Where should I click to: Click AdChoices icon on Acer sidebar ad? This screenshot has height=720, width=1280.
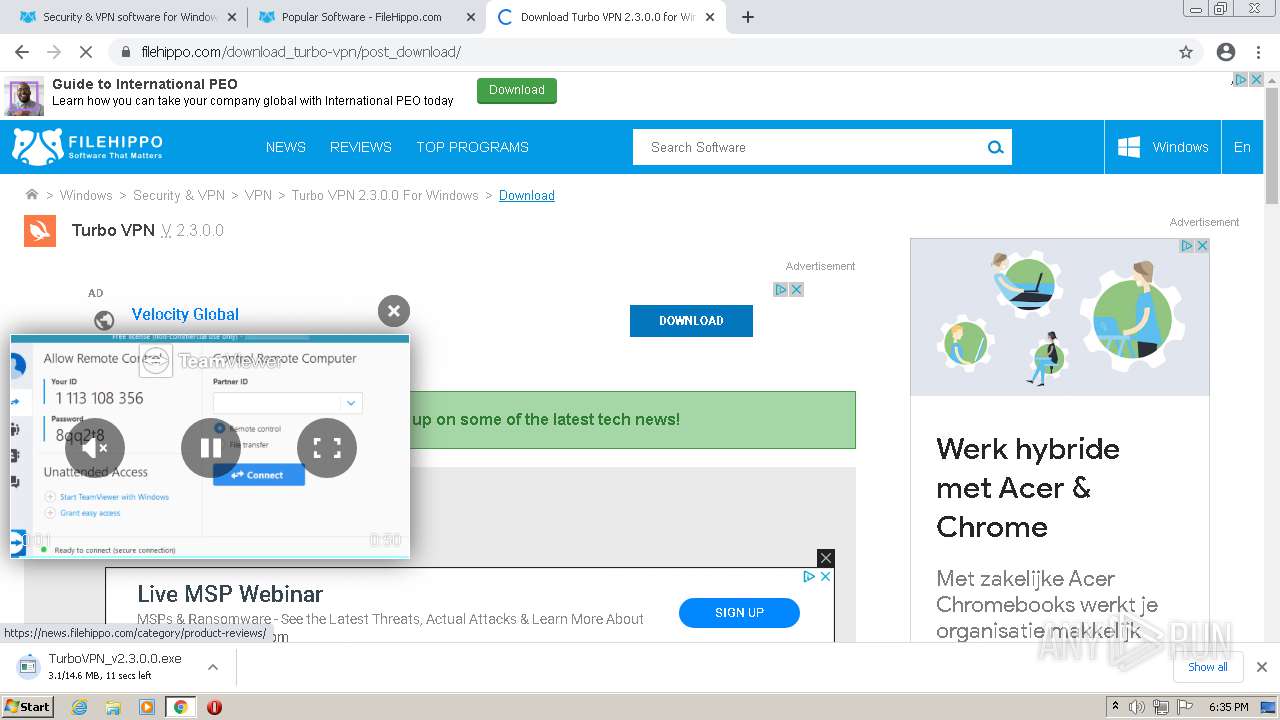[x=1187, y=245]
